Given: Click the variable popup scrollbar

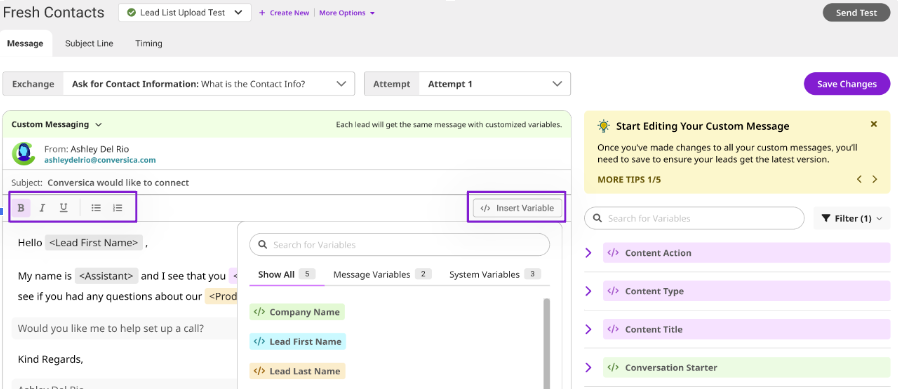Looking at the screenshot, I should (546, 343).
